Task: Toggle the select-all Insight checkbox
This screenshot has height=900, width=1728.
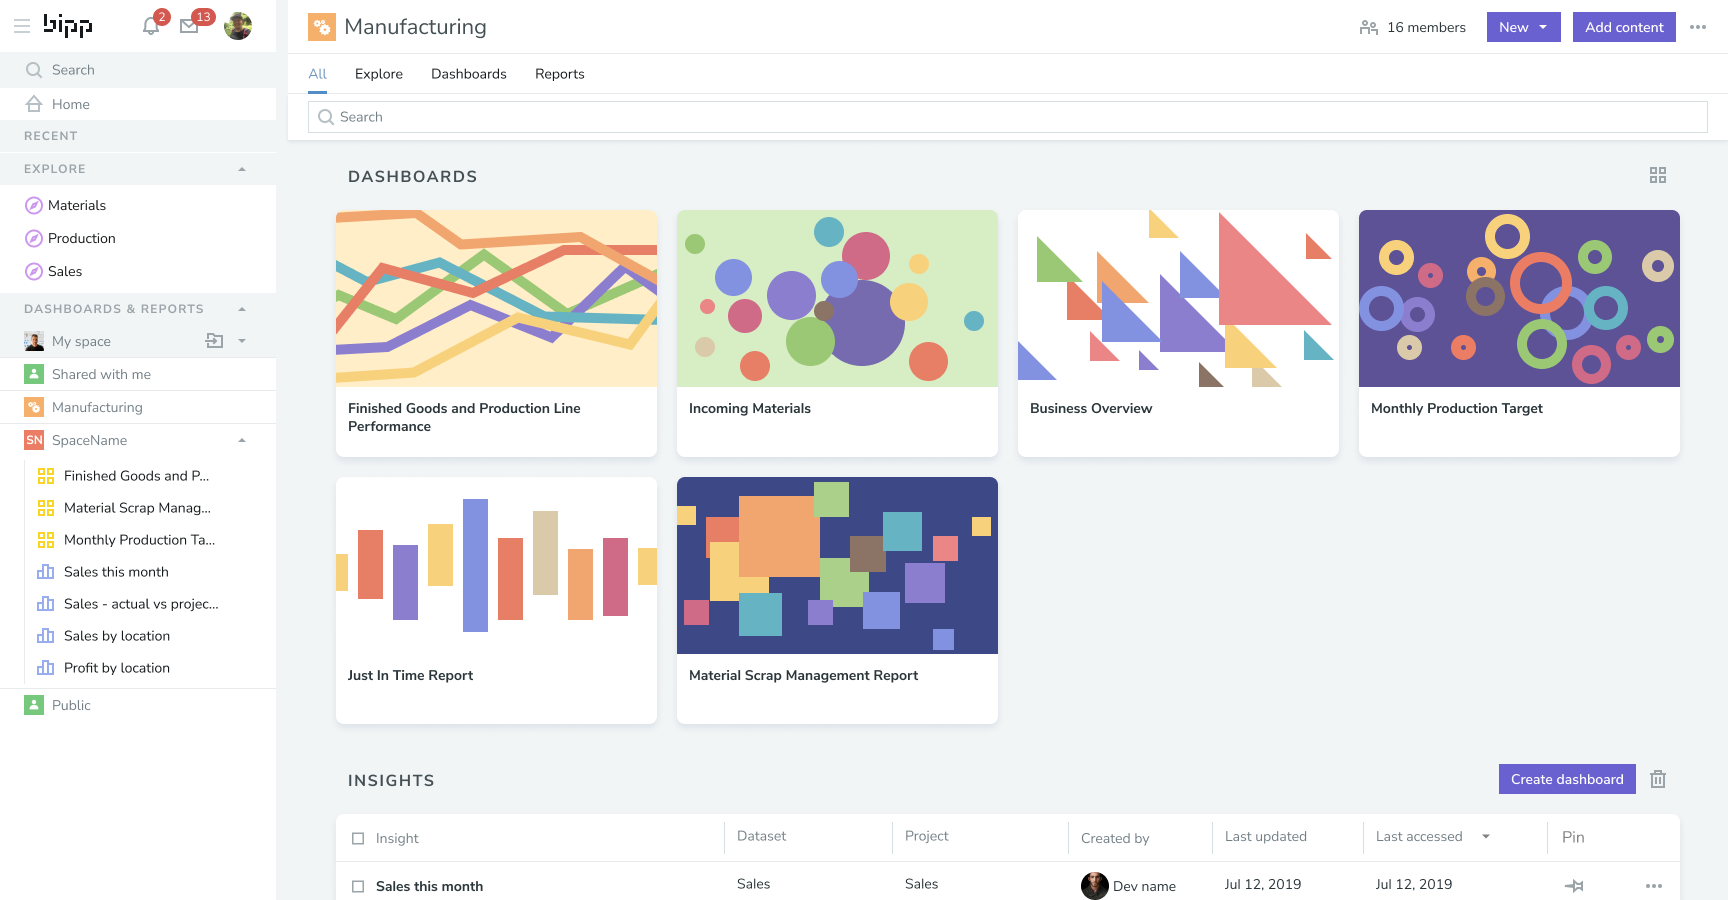Action: pos(358,838)
